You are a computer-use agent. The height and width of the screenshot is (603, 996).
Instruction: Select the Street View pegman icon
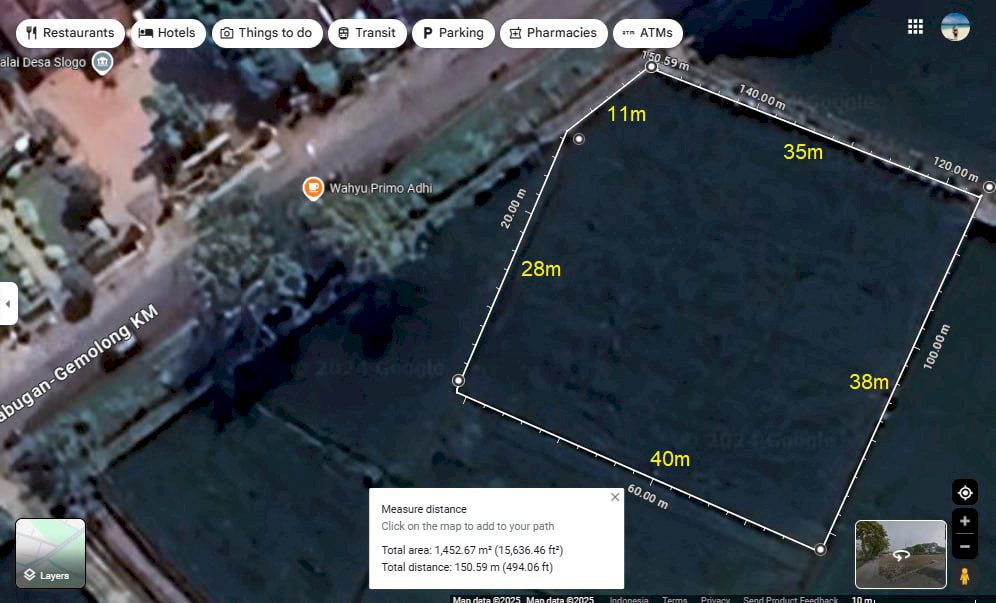(965, 576)
